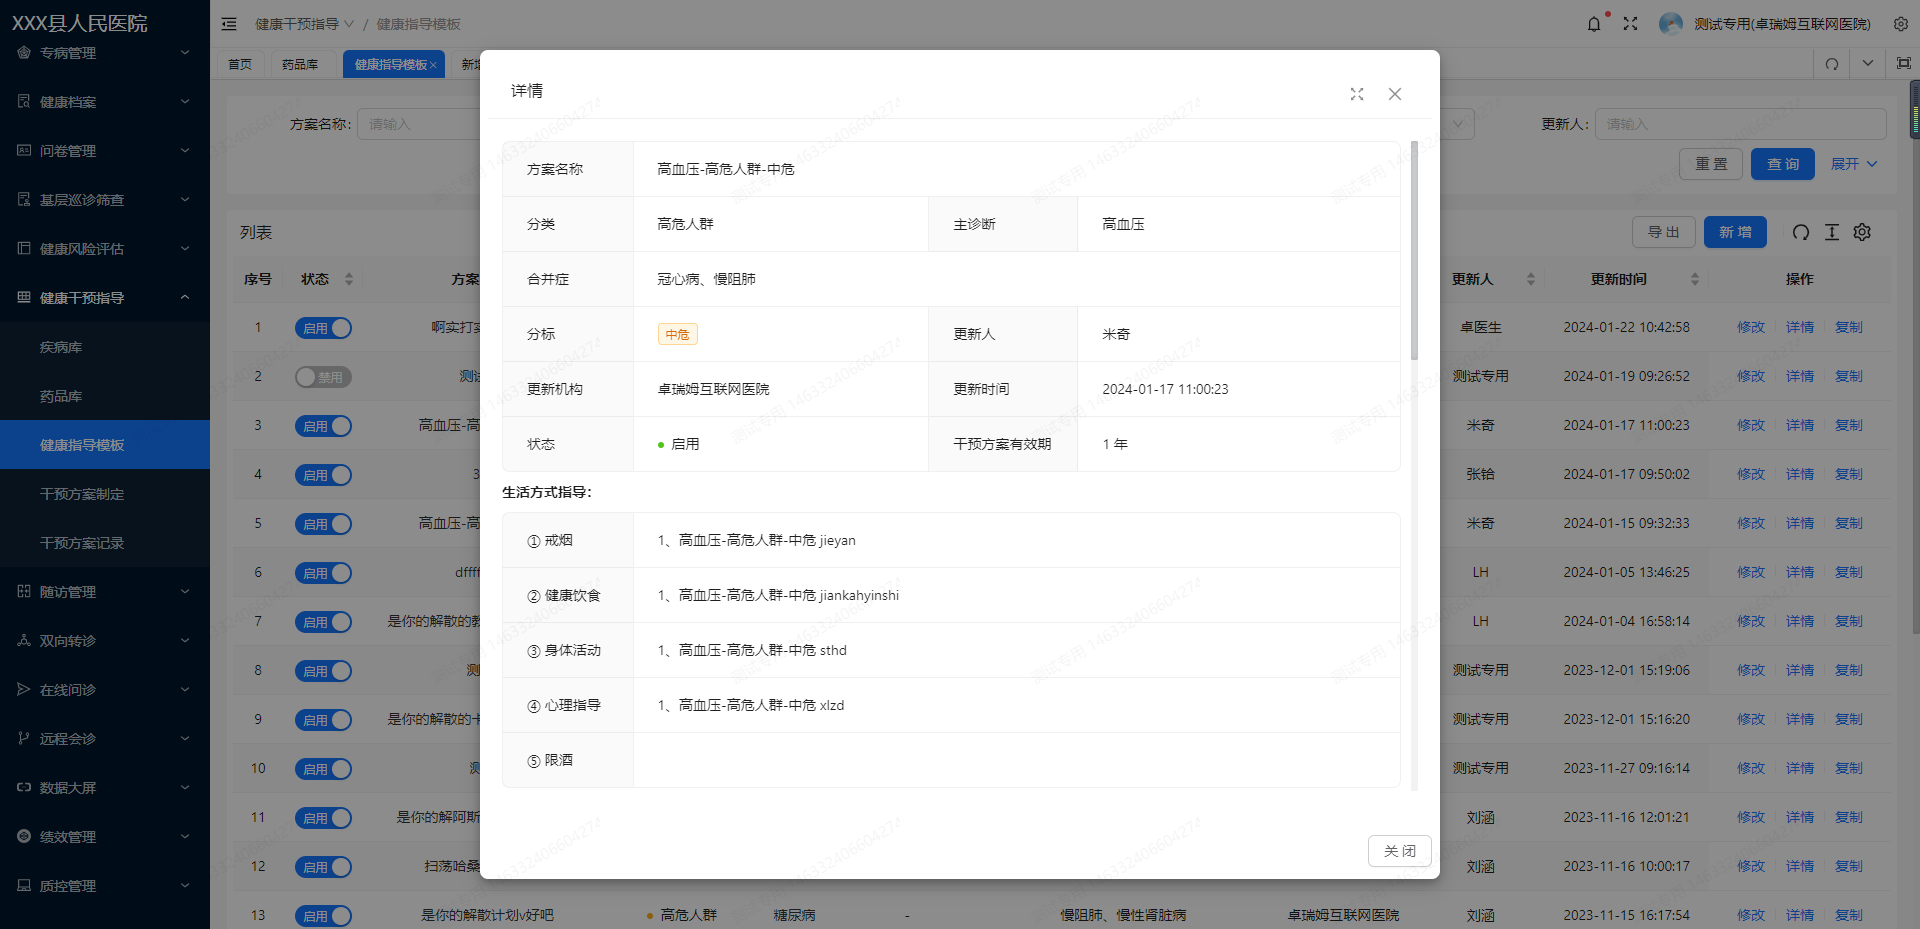Close the dialog using the 关闭 button
Image resolution: width=1920 pixels, height=929 pixels.
[1399, 851]
